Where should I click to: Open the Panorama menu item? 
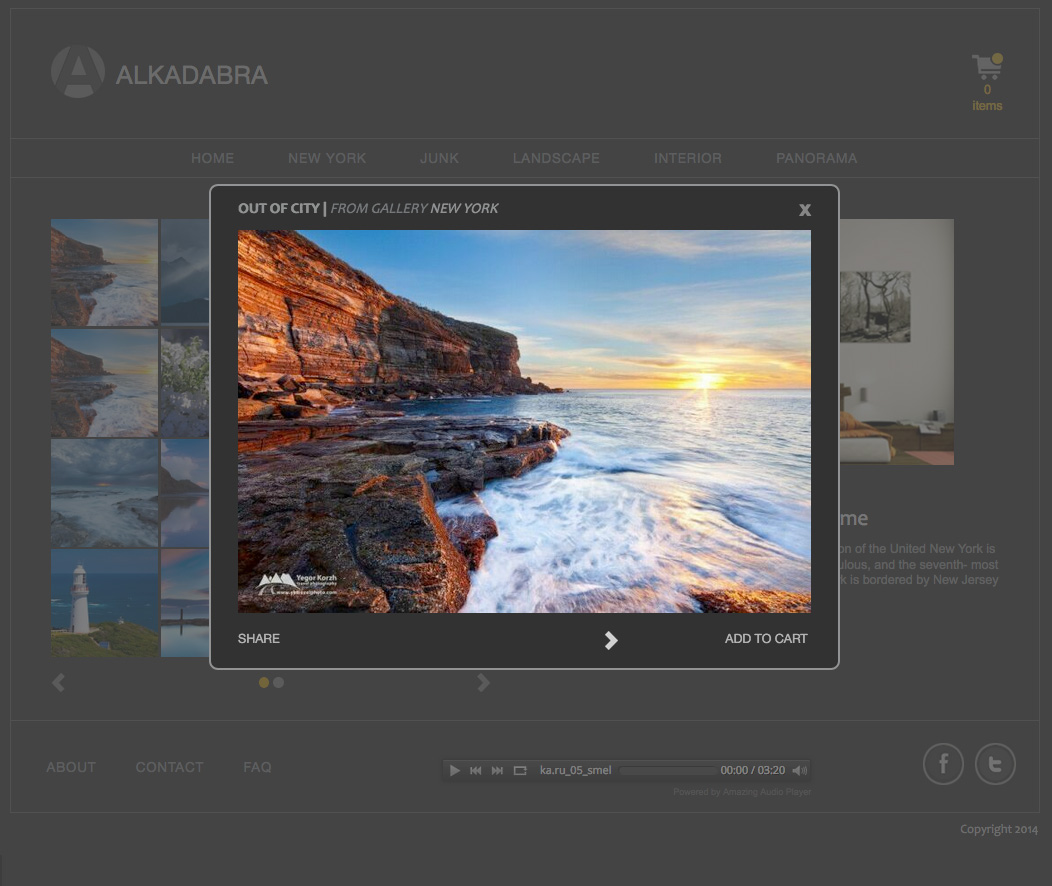point(817,158)
